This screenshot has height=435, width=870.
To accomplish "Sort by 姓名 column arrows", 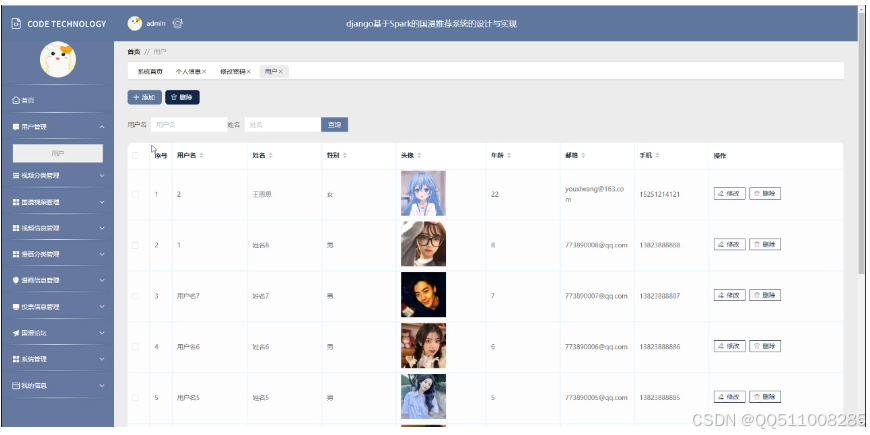I will [270, 156].
